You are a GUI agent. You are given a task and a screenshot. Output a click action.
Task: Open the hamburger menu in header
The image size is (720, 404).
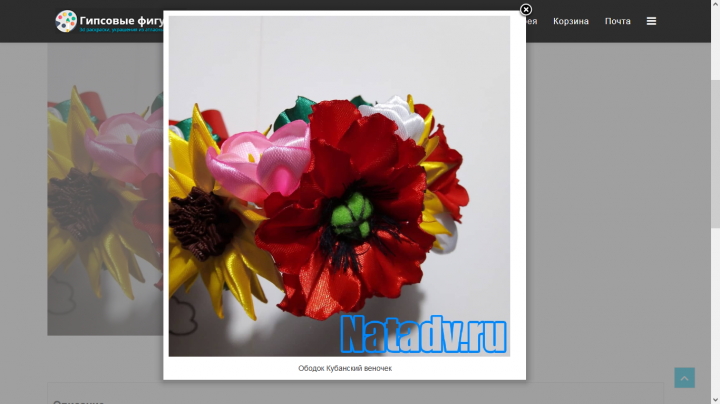651,21
